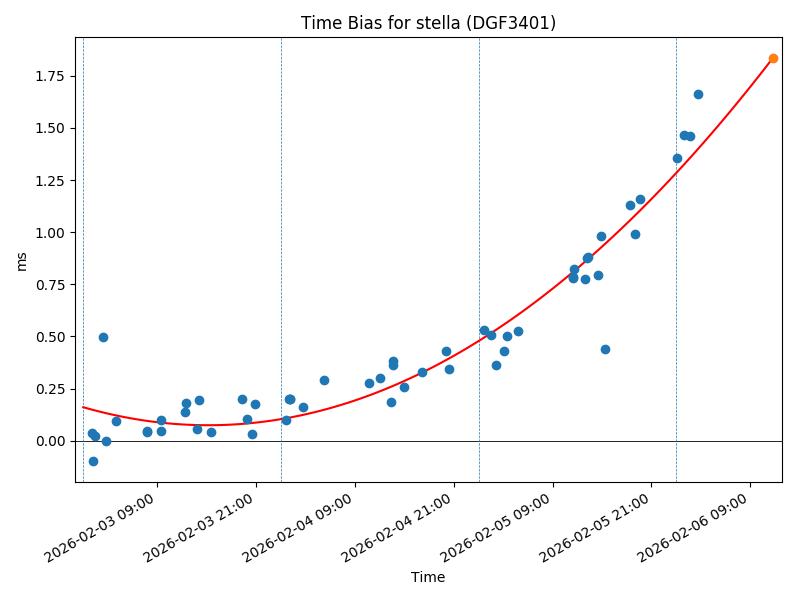Viewport: 800px width, 600px height.
Task: Click the plot title 'Time Bias for stella (DGF3401)'
Action: tap(428, 23)
